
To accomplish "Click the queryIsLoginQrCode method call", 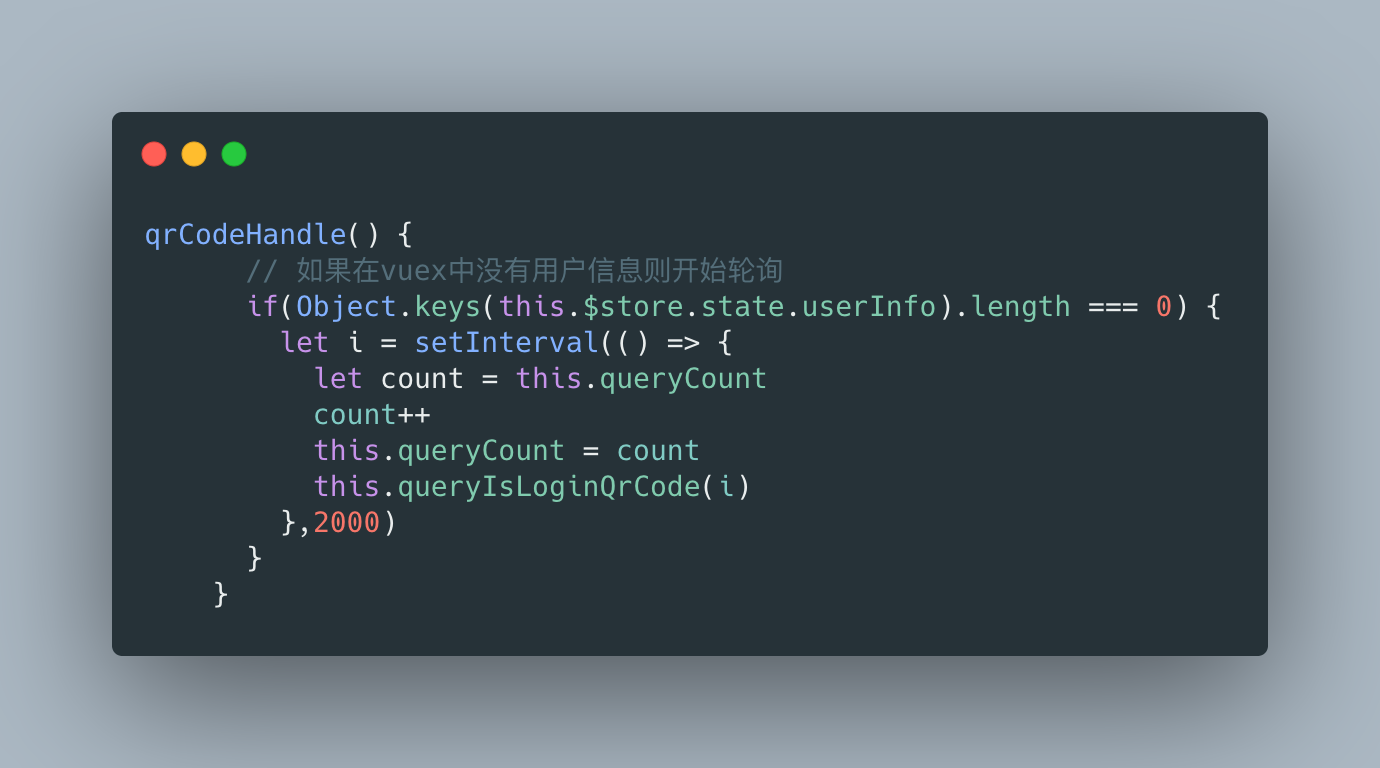I will pyautogui.click(x=549, y=486).
